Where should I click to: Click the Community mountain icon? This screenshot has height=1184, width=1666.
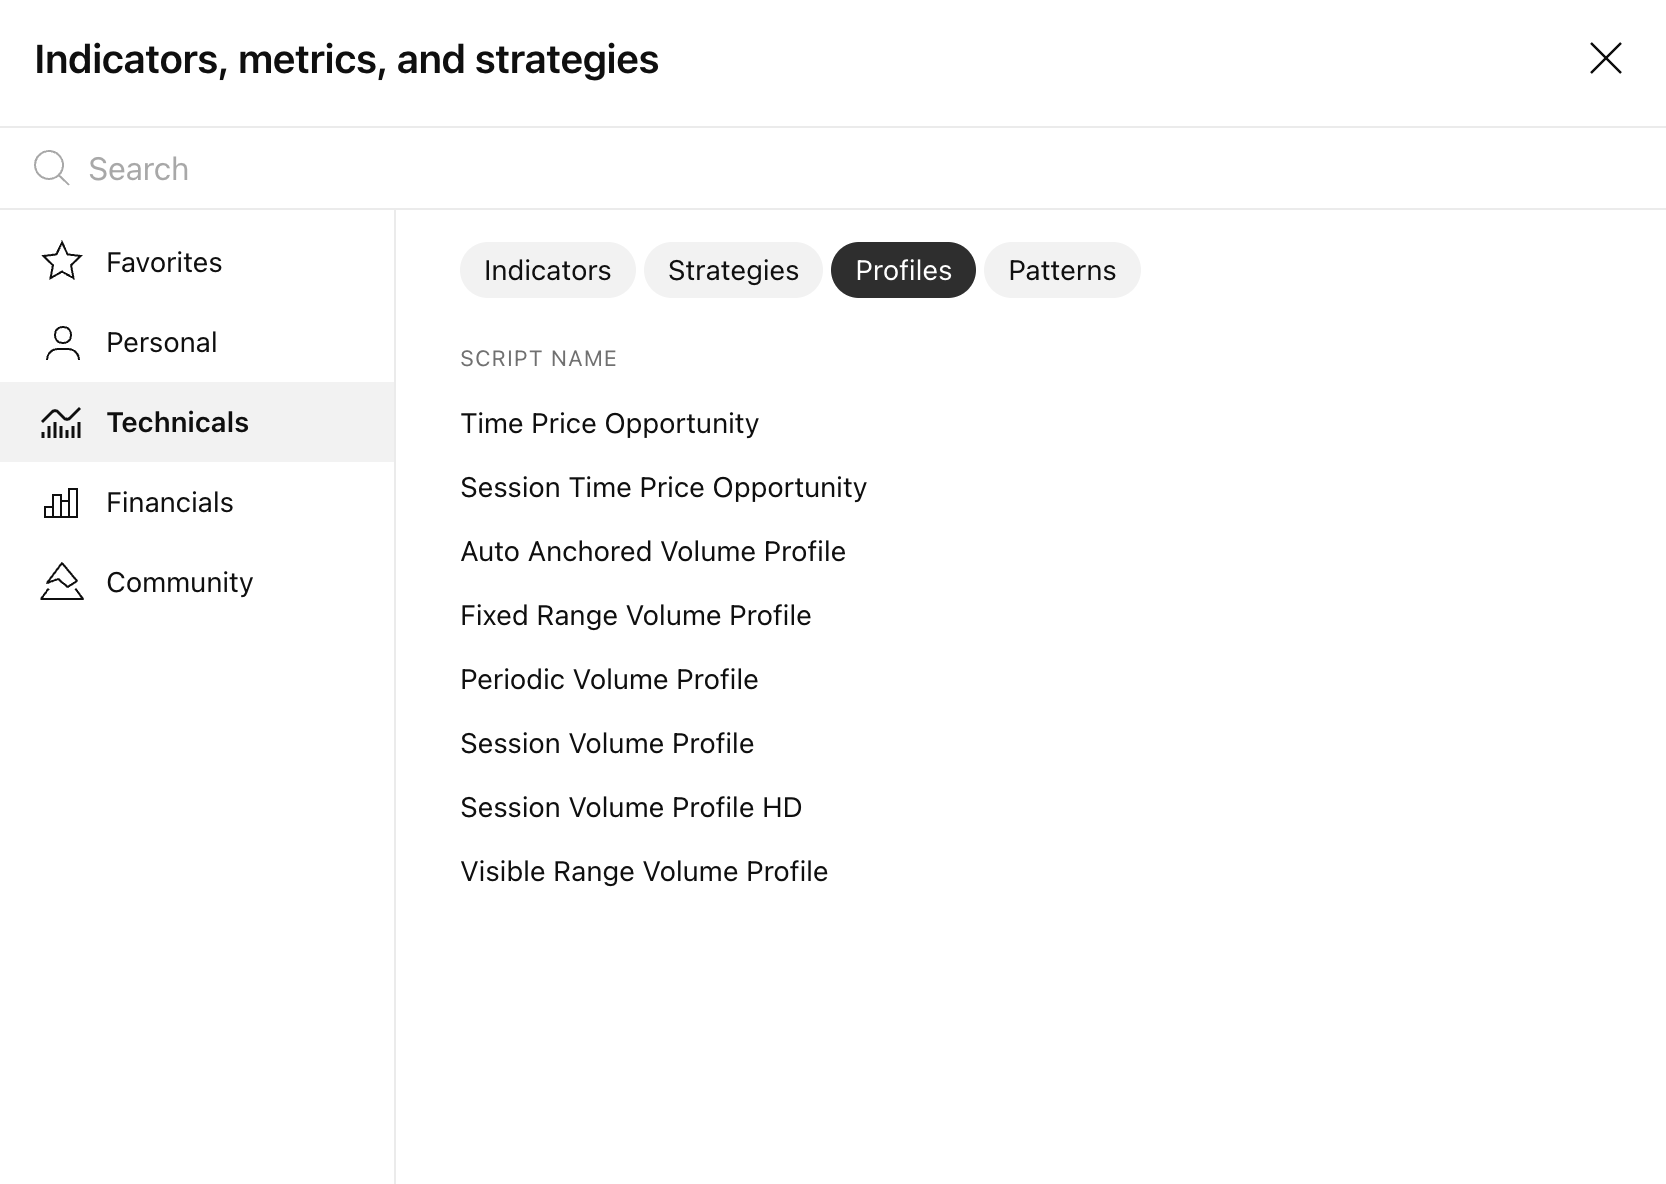(62, 582)
